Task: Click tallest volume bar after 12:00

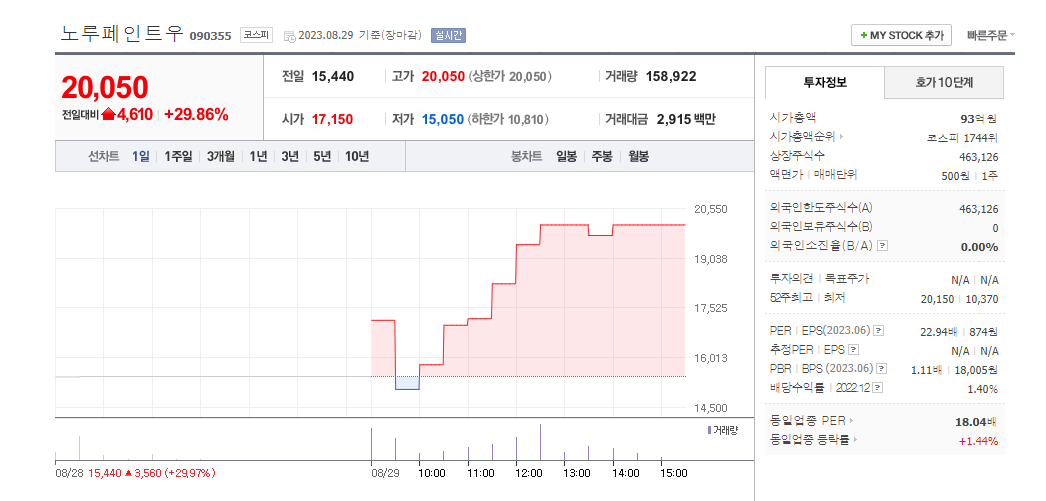Action: coord(540,442)
